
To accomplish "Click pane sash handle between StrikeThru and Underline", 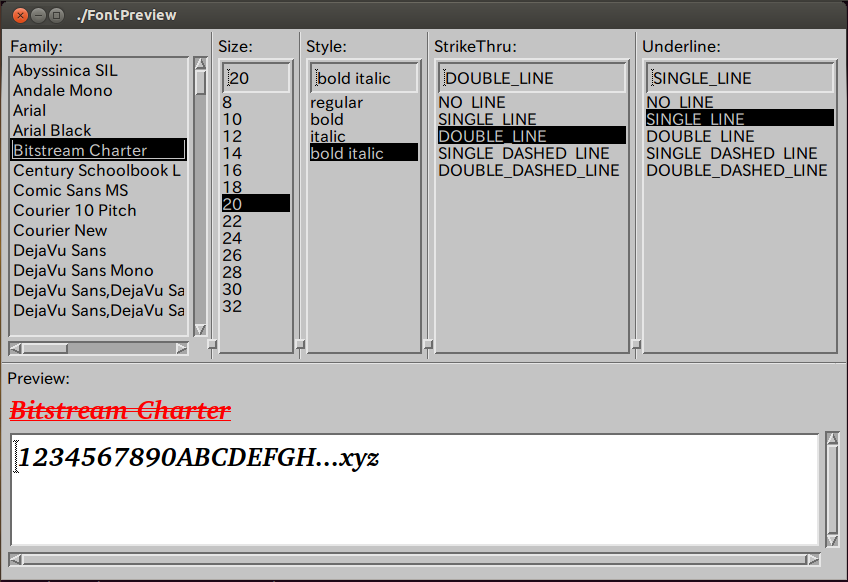I will (636, 344).
